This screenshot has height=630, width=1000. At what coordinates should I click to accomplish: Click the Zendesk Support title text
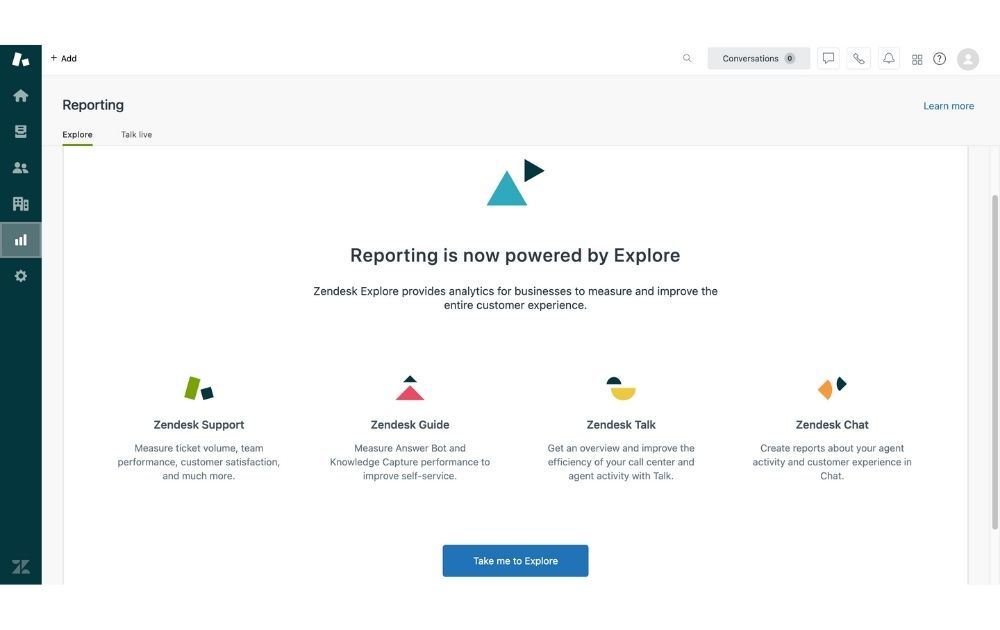coord(198,425)
